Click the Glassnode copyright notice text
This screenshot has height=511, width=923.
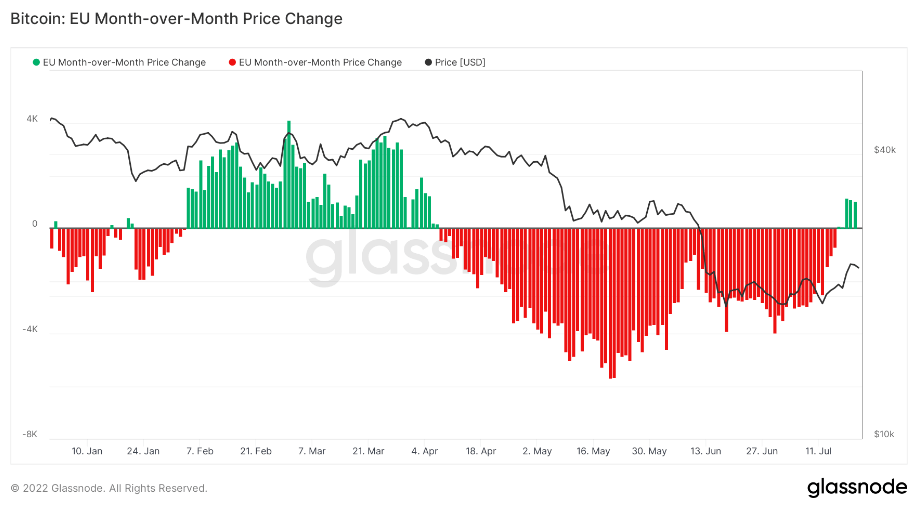(109, 489)
